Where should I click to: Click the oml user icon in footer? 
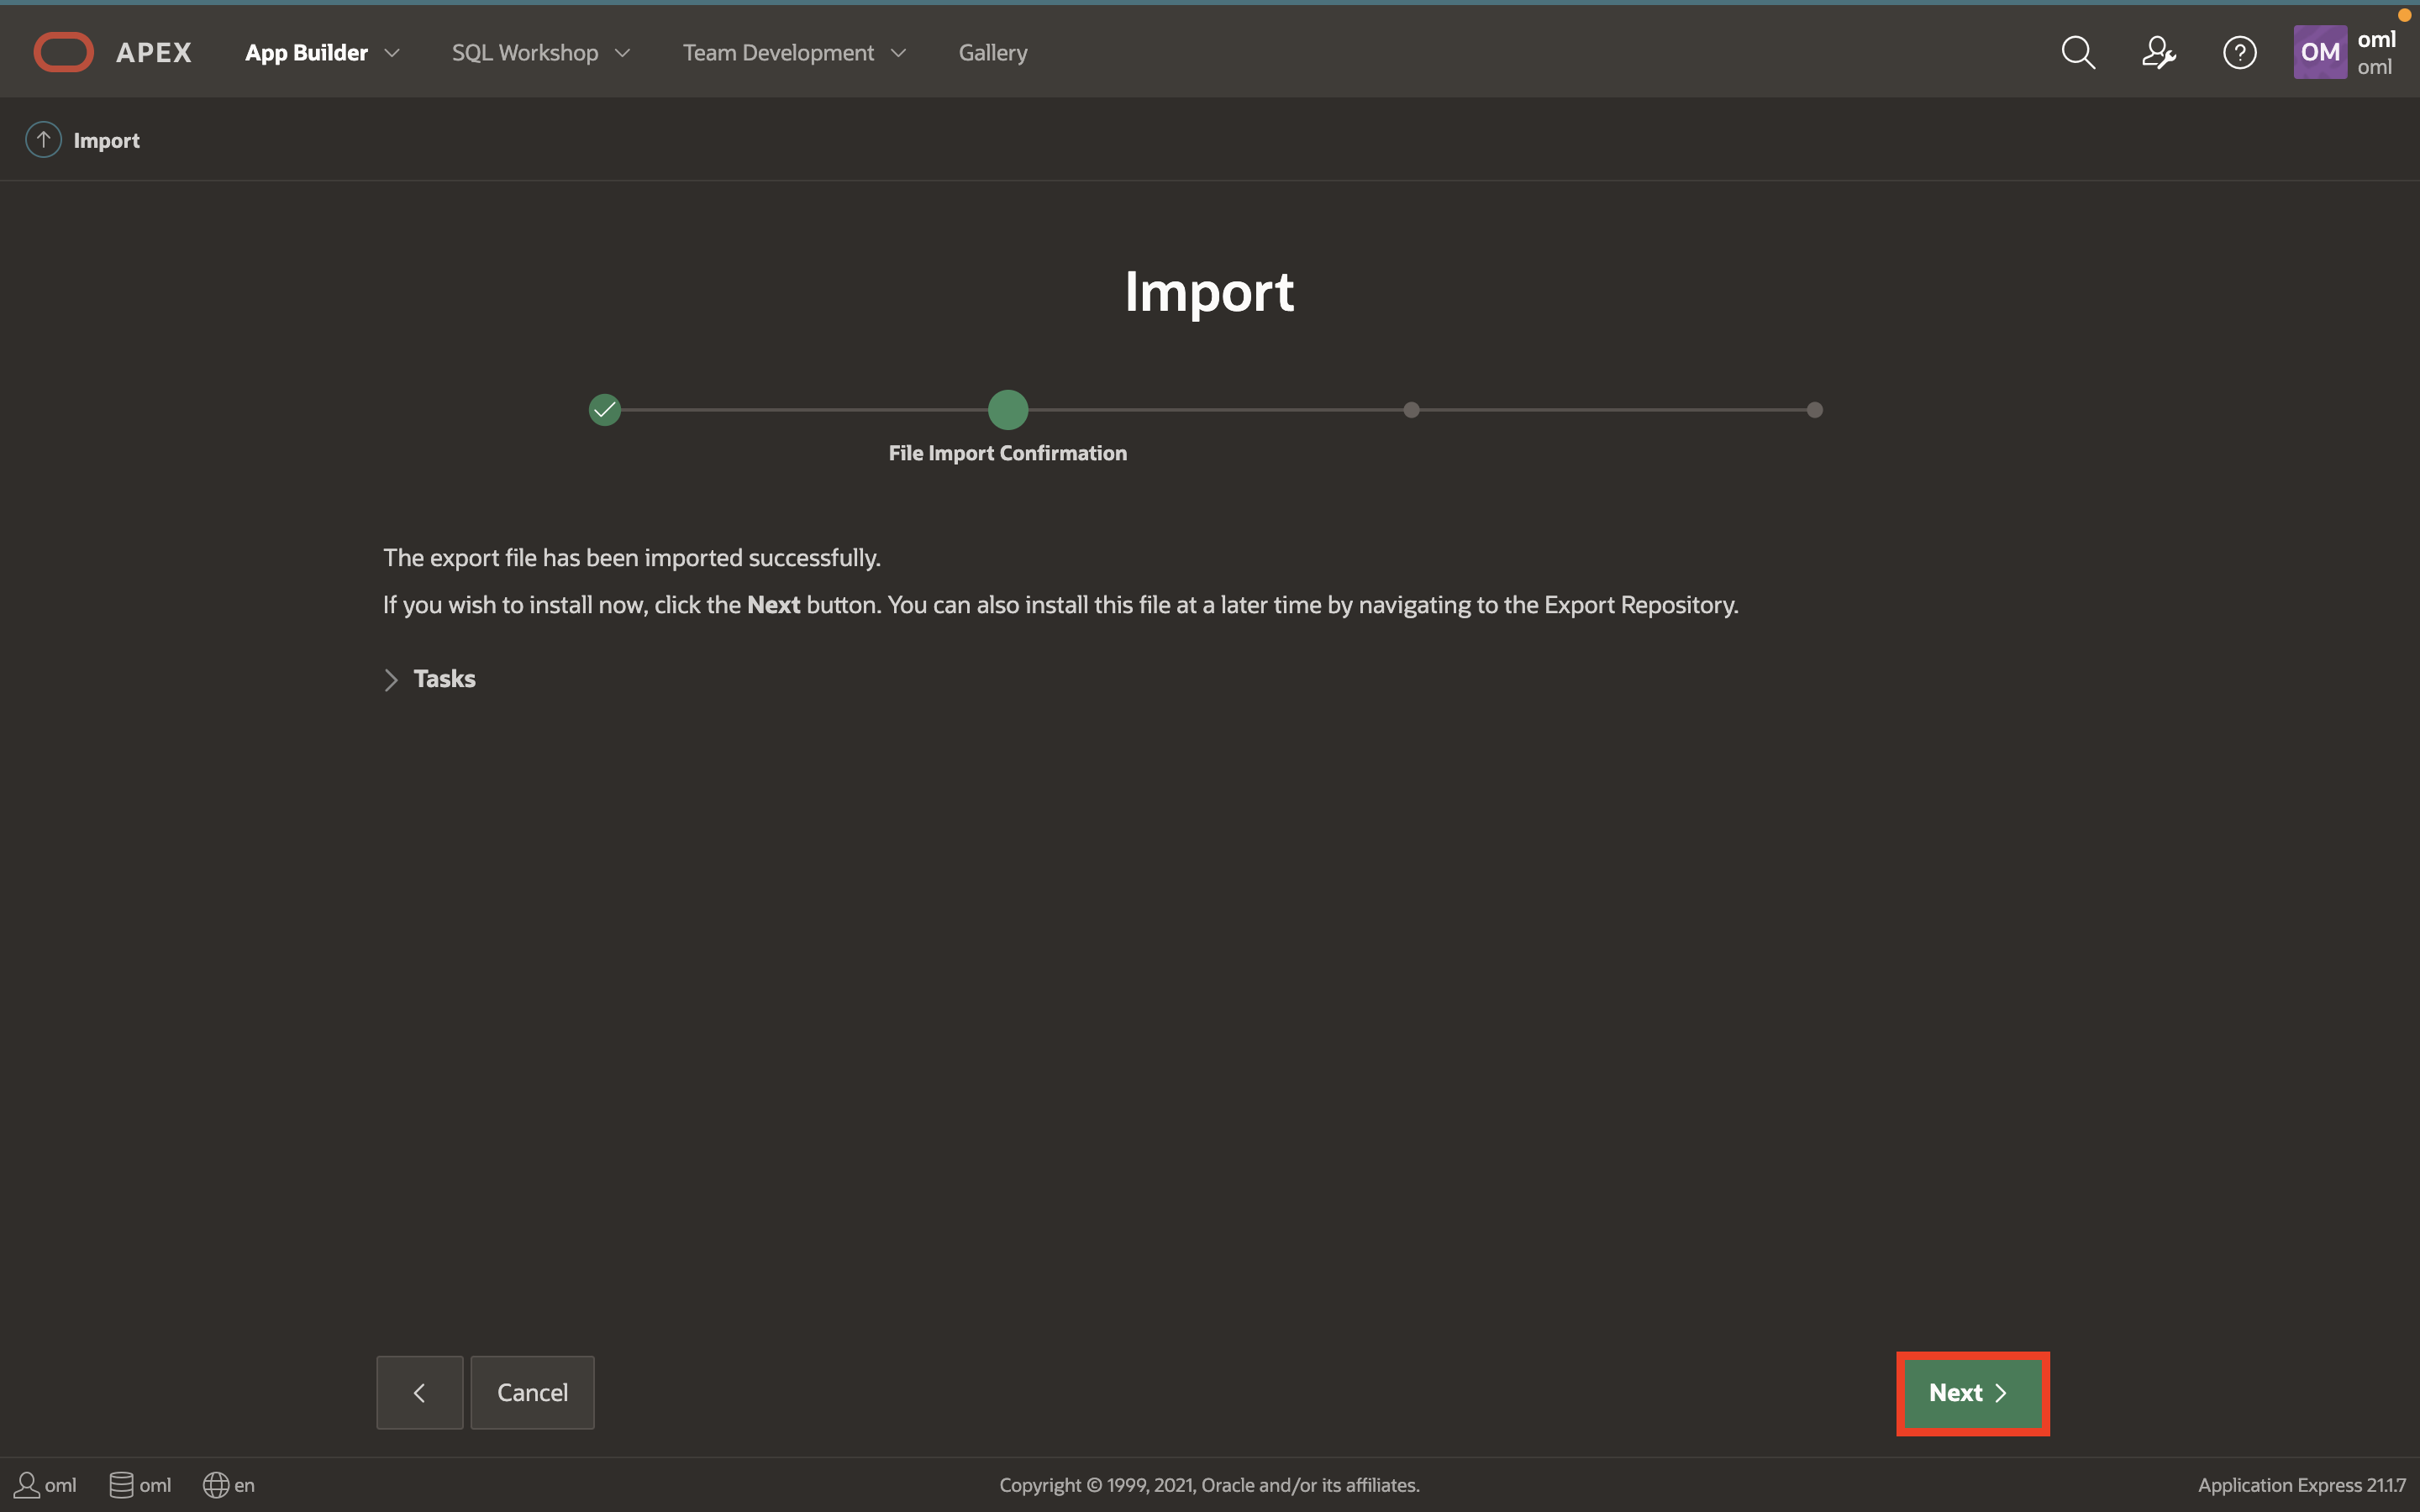click(x=27, y=1485)
